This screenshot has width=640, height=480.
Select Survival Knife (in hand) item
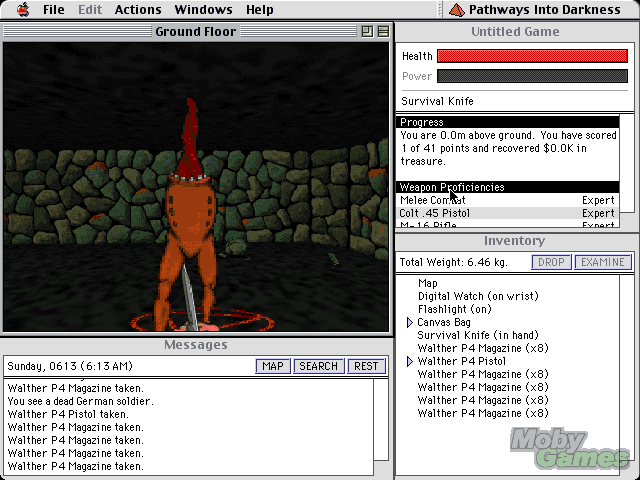(x=478, y=336)
